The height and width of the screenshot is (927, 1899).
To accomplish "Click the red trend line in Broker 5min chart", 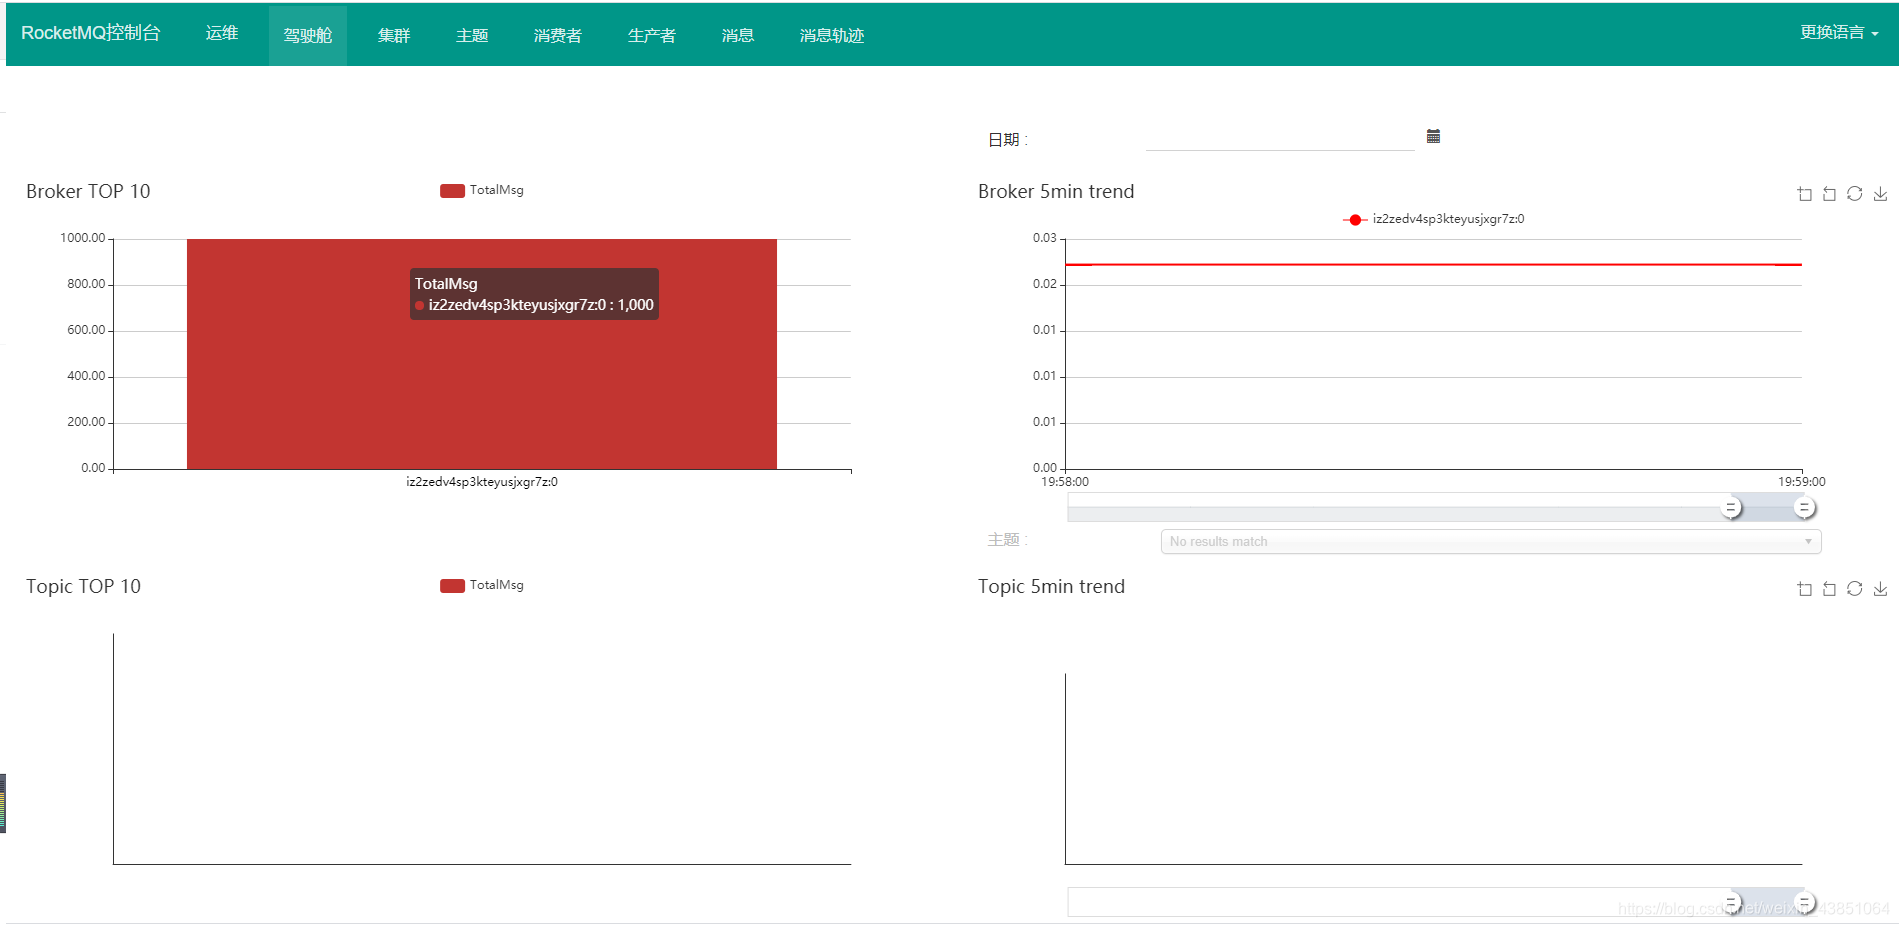I will coord(1433,265).
